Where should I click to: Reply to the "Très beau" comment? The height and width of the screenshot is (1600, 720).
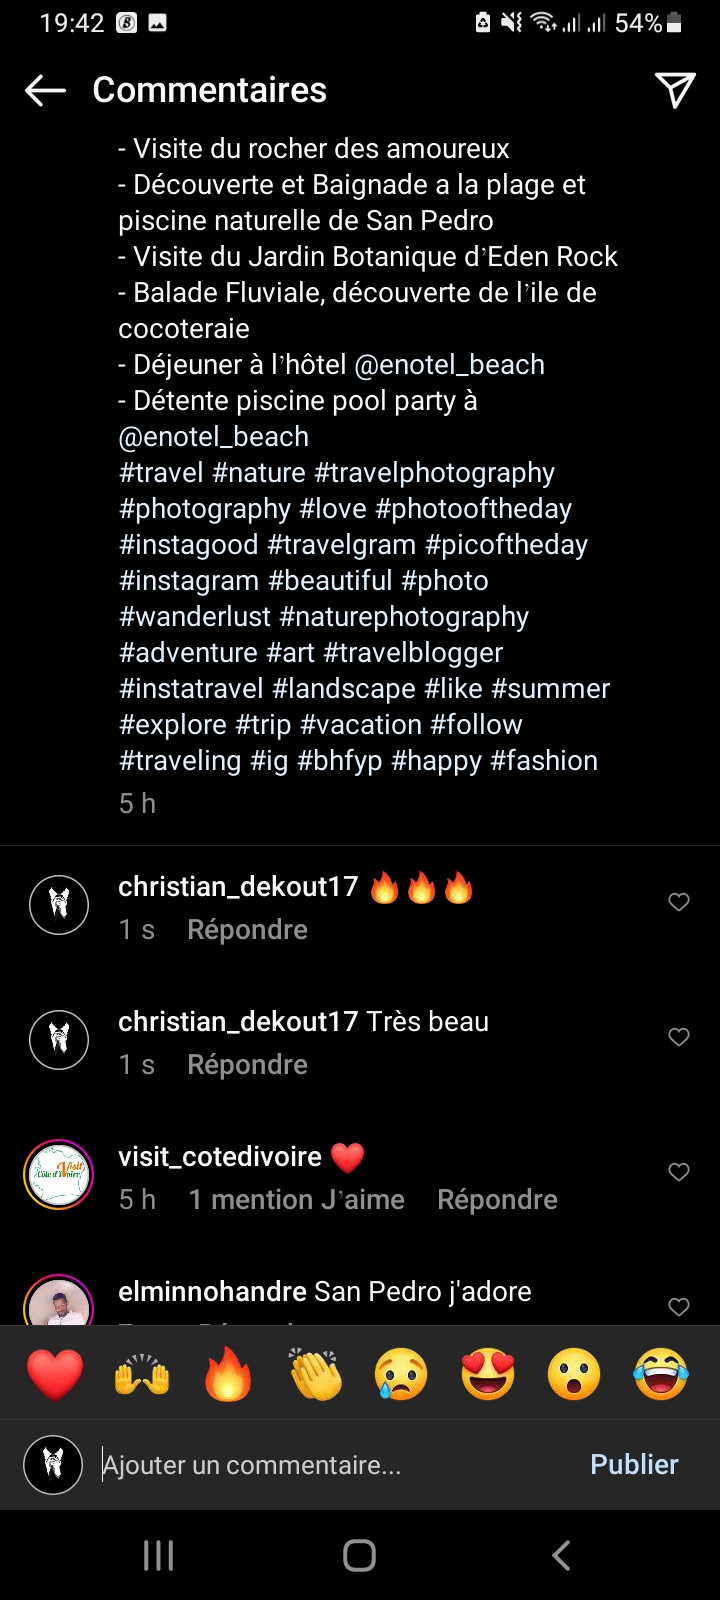[x=247, y=1065]
